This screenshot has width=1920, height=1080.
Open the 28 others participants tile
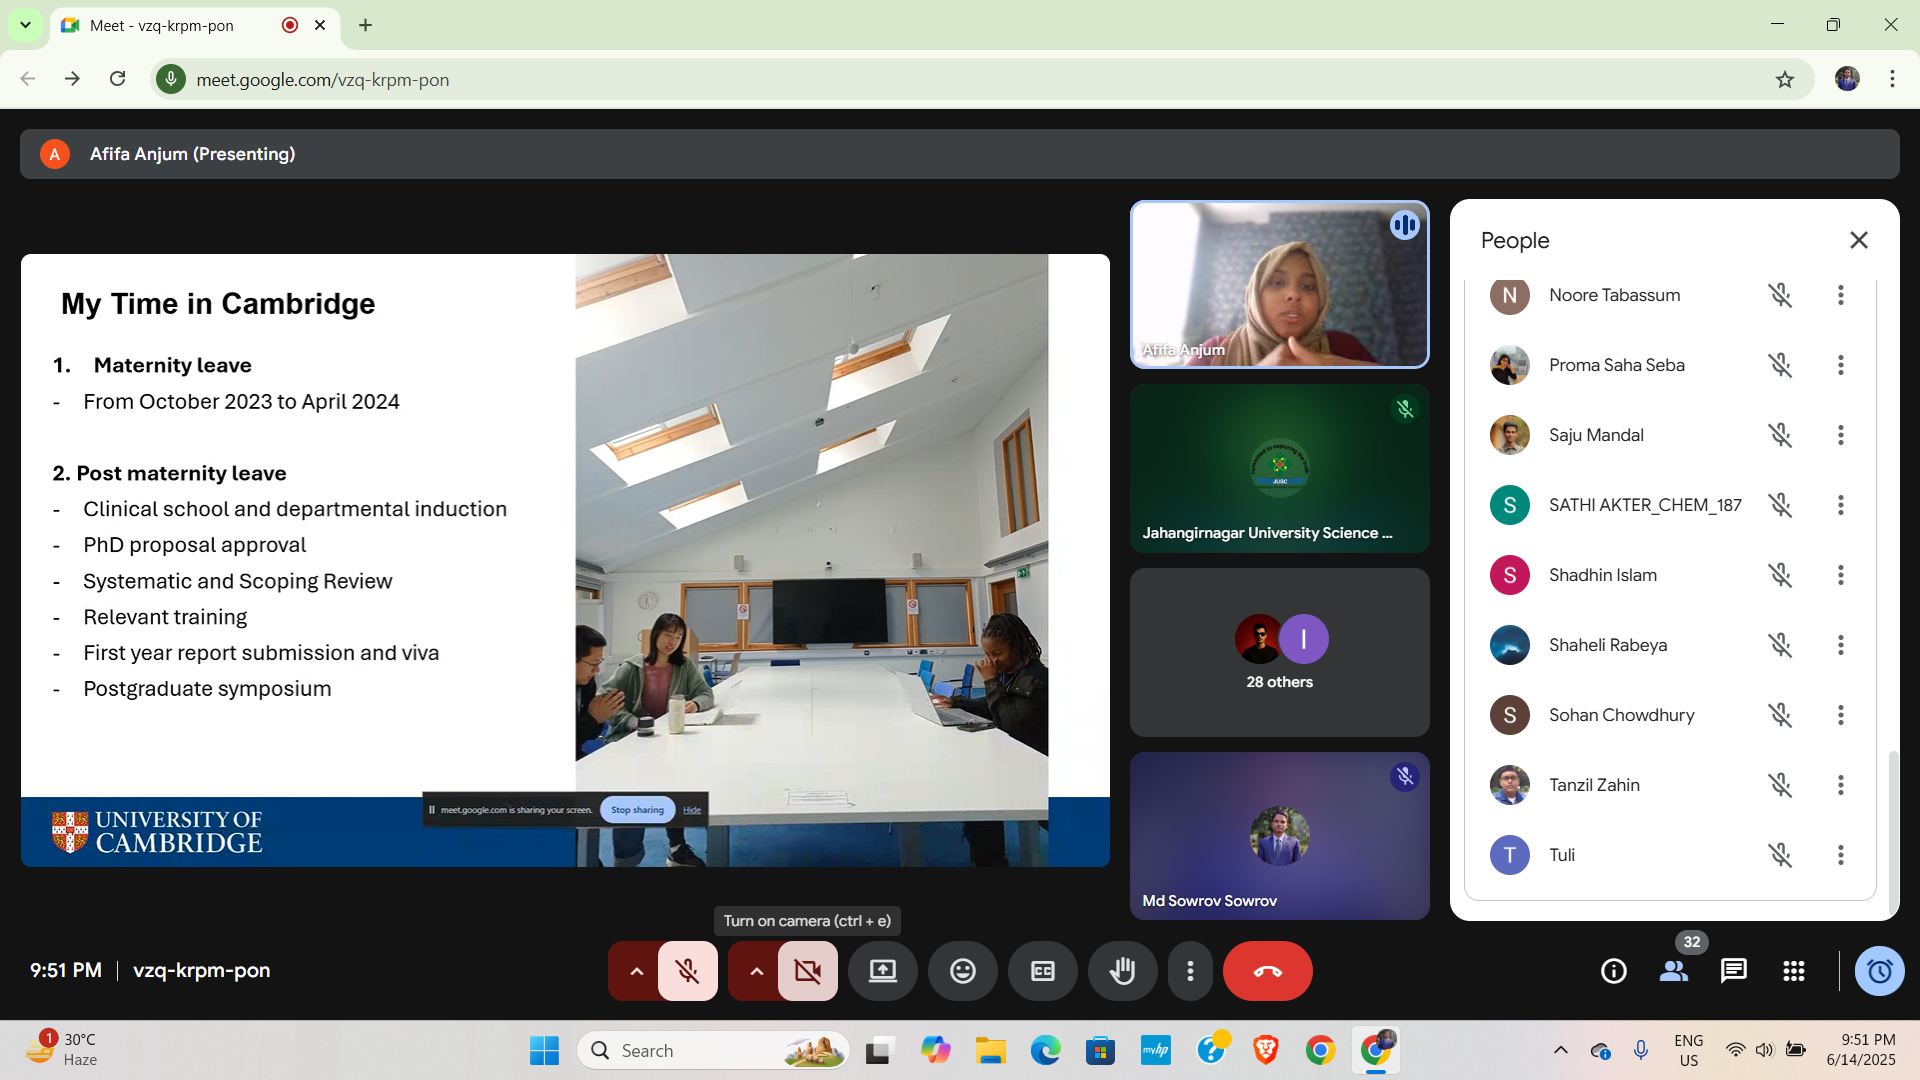click(x=1279, y=653)
